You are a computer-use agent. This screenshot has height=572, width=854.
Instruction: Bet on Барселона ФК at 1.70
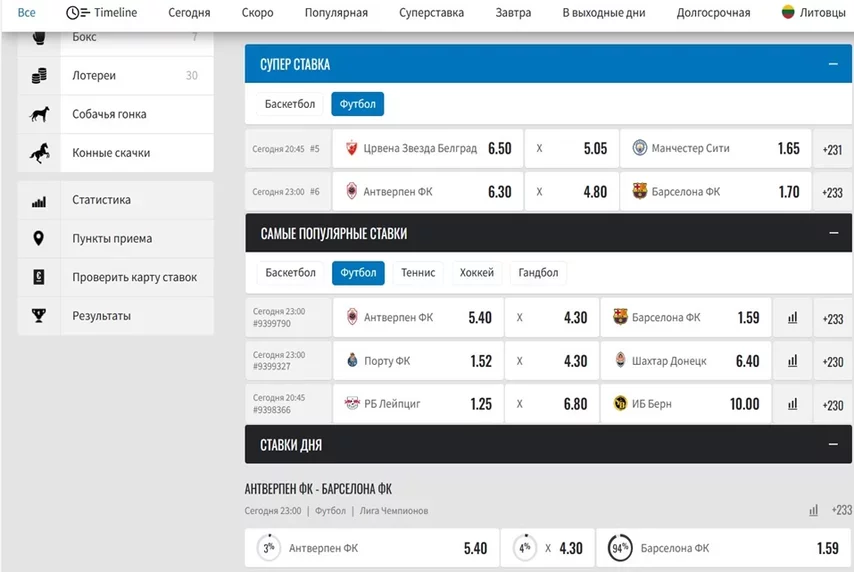pyautogui.click(x=716, y=192)
